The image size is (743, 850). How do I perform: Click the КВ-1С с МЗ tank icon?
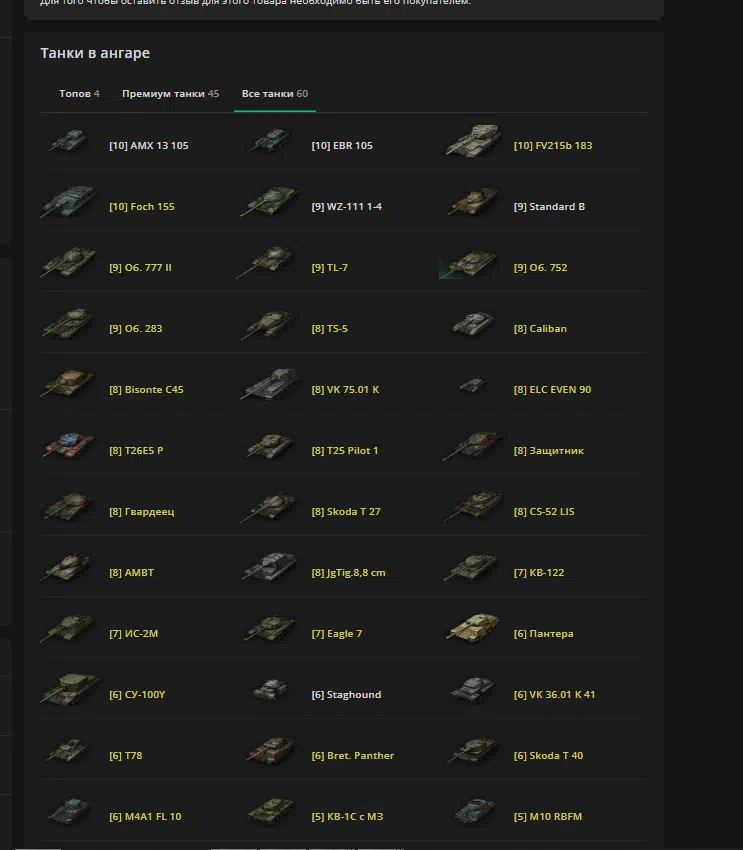(270, 811)
